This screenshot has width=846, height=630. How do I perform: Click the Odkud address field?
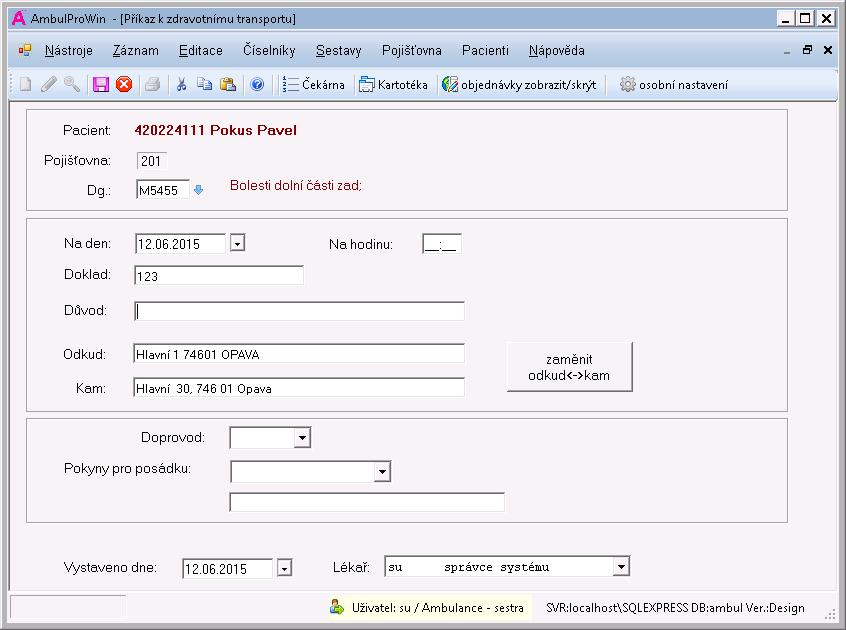click(298, 354)
